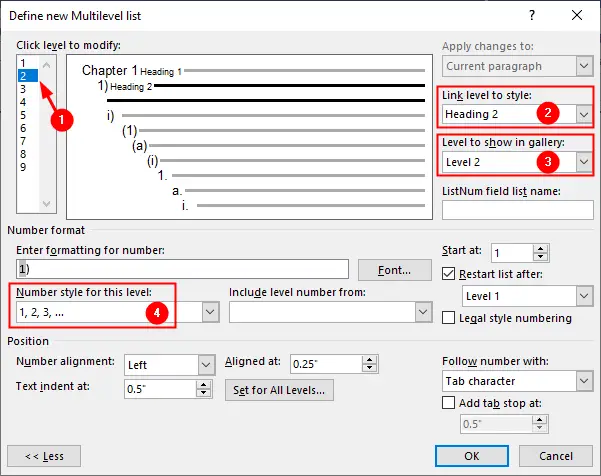Select level 4 in level list

click(x=23, y=102)
